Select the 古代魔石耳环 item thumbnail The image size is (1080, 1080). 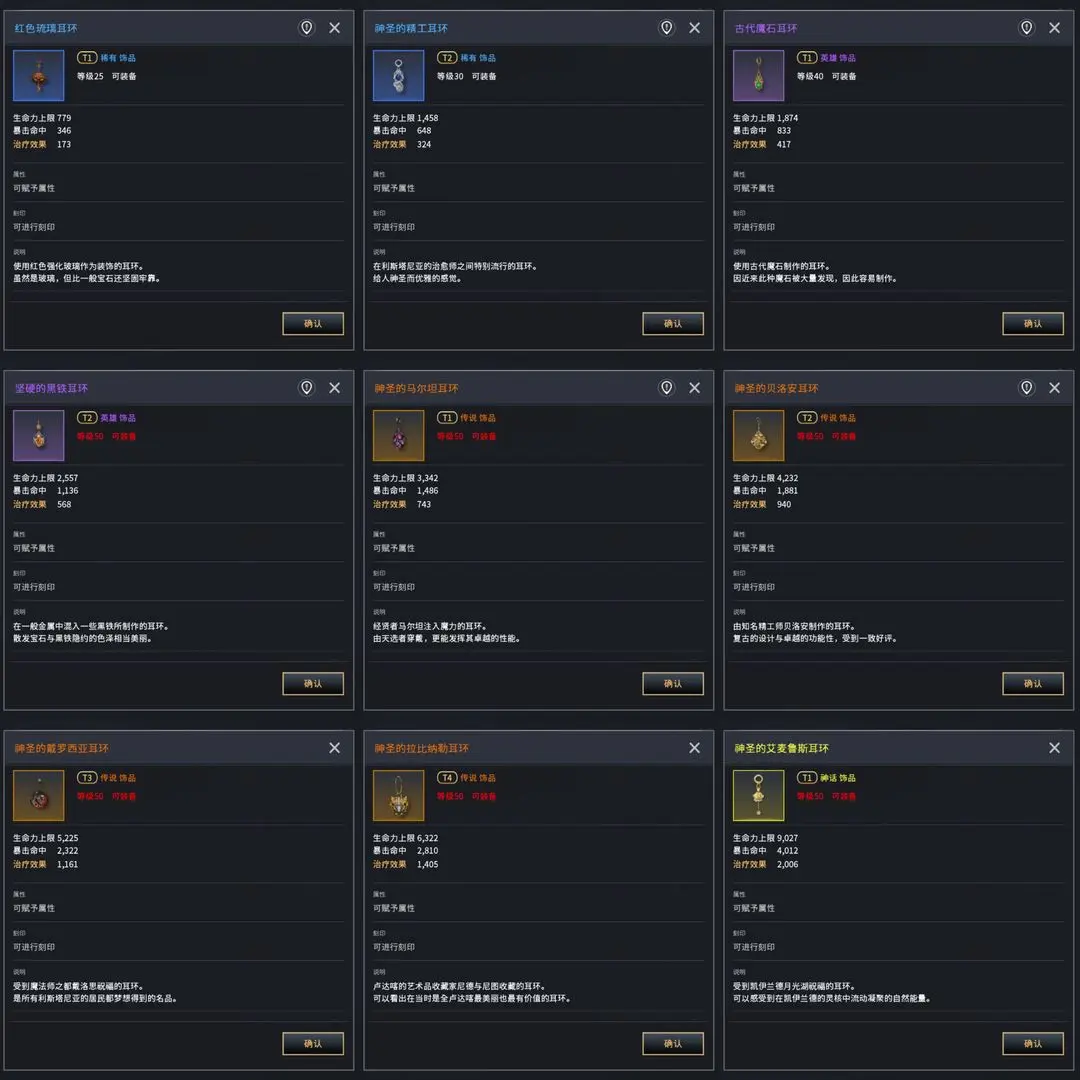click(x=759, y=76)
